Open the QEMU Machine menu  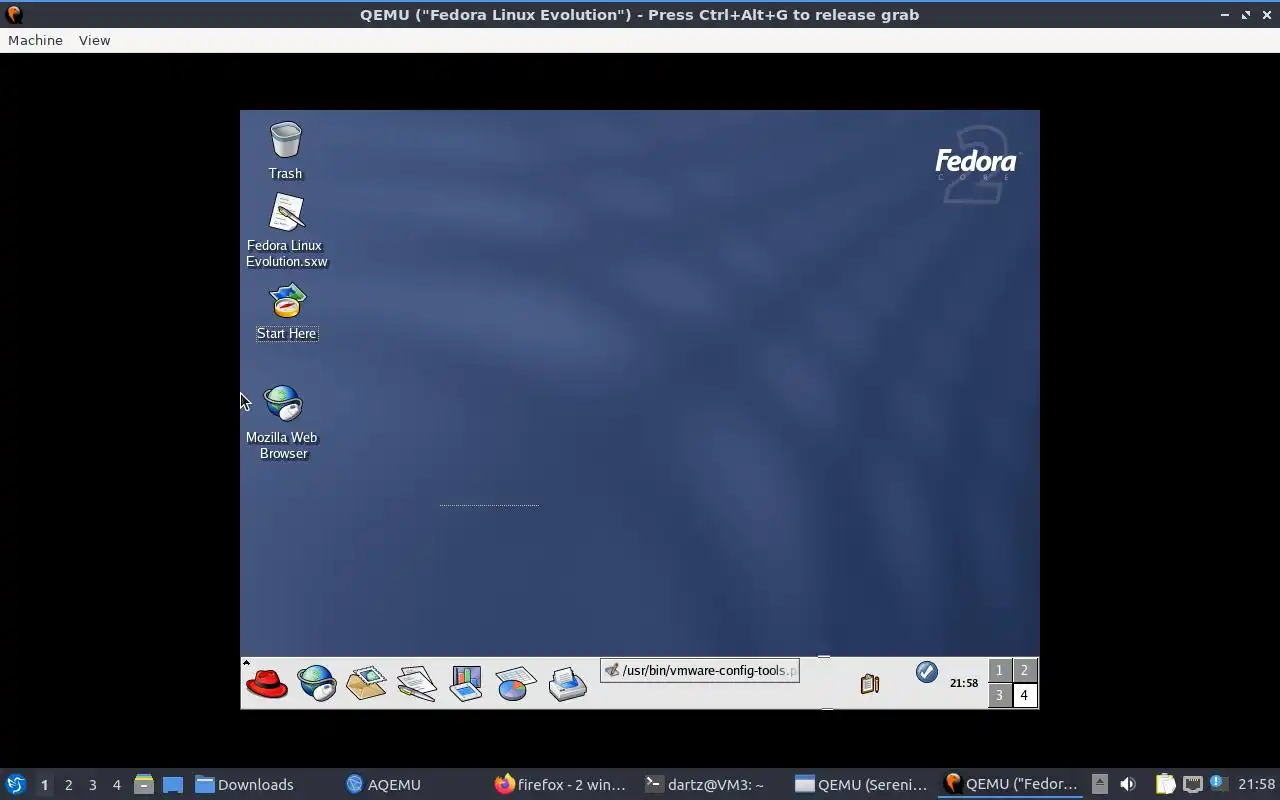tap(35, 40)
